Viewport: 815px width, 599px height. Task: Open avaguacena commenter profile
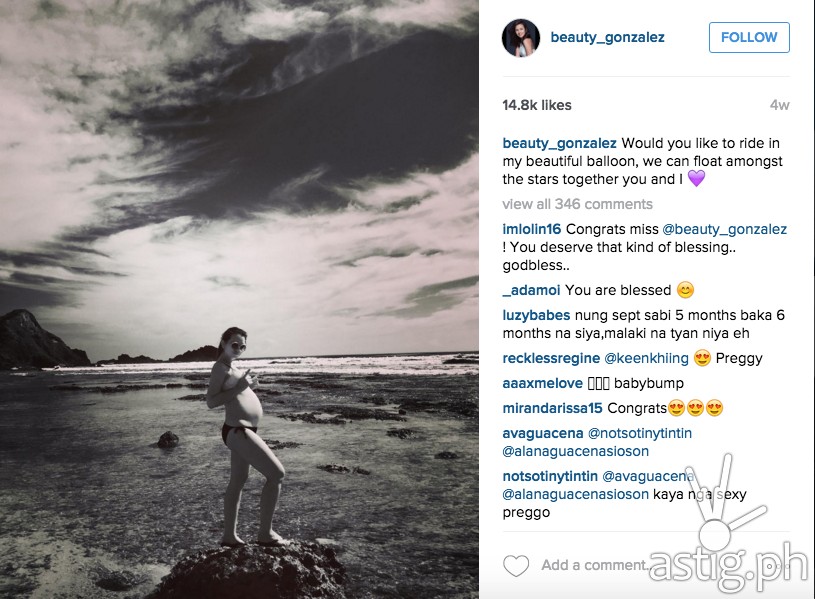tap(543, 433)
